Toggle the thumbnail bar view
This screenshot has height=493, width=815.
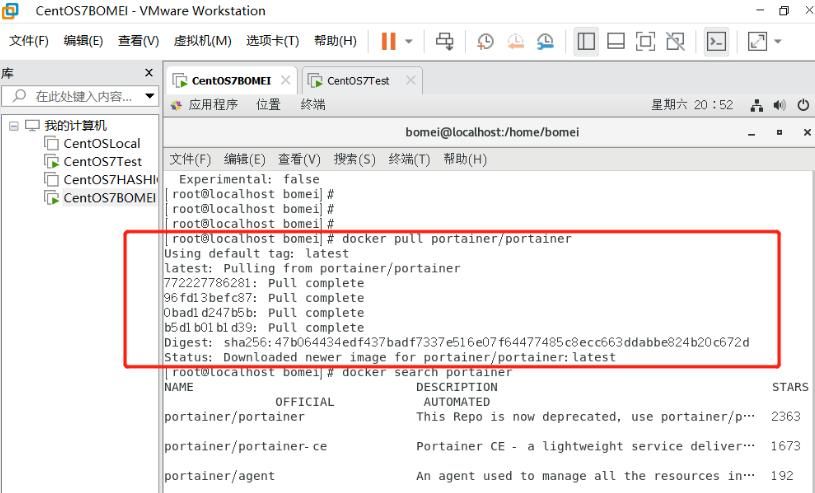tap(615, 41)
